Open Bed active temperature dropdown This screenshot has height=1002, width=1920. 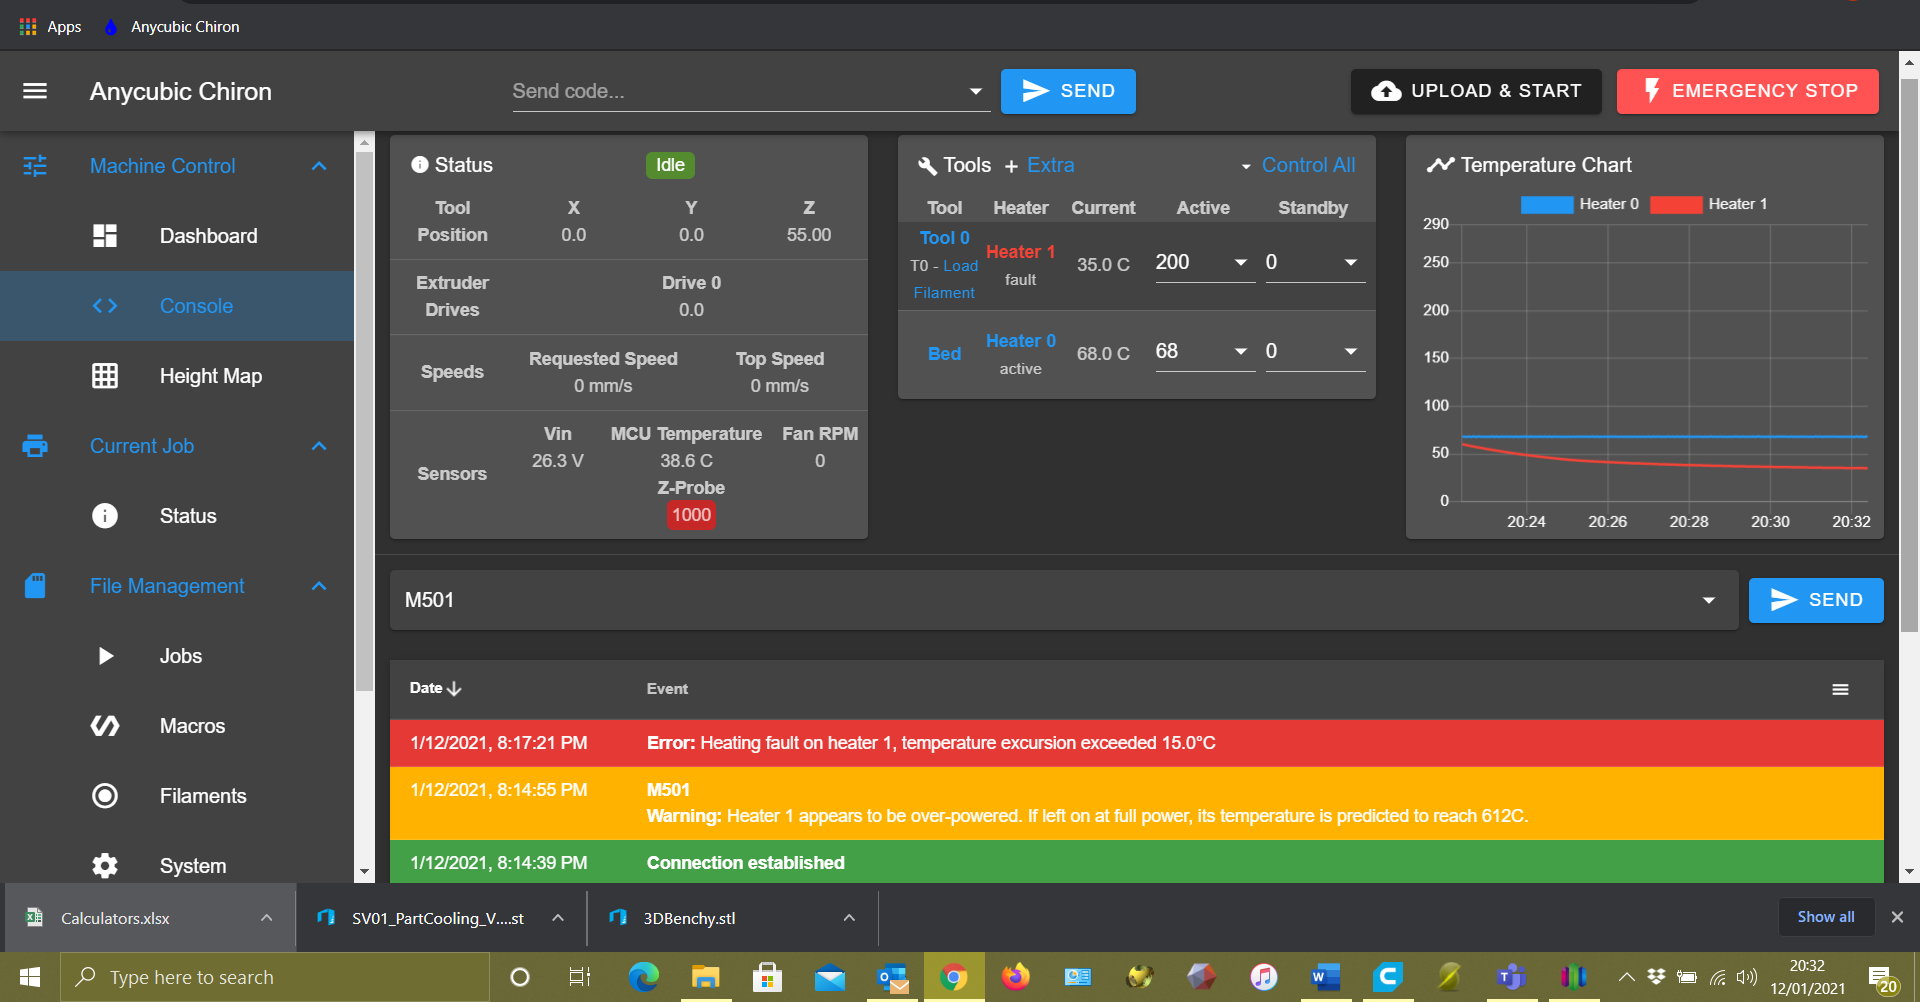tap(1241, 351)
